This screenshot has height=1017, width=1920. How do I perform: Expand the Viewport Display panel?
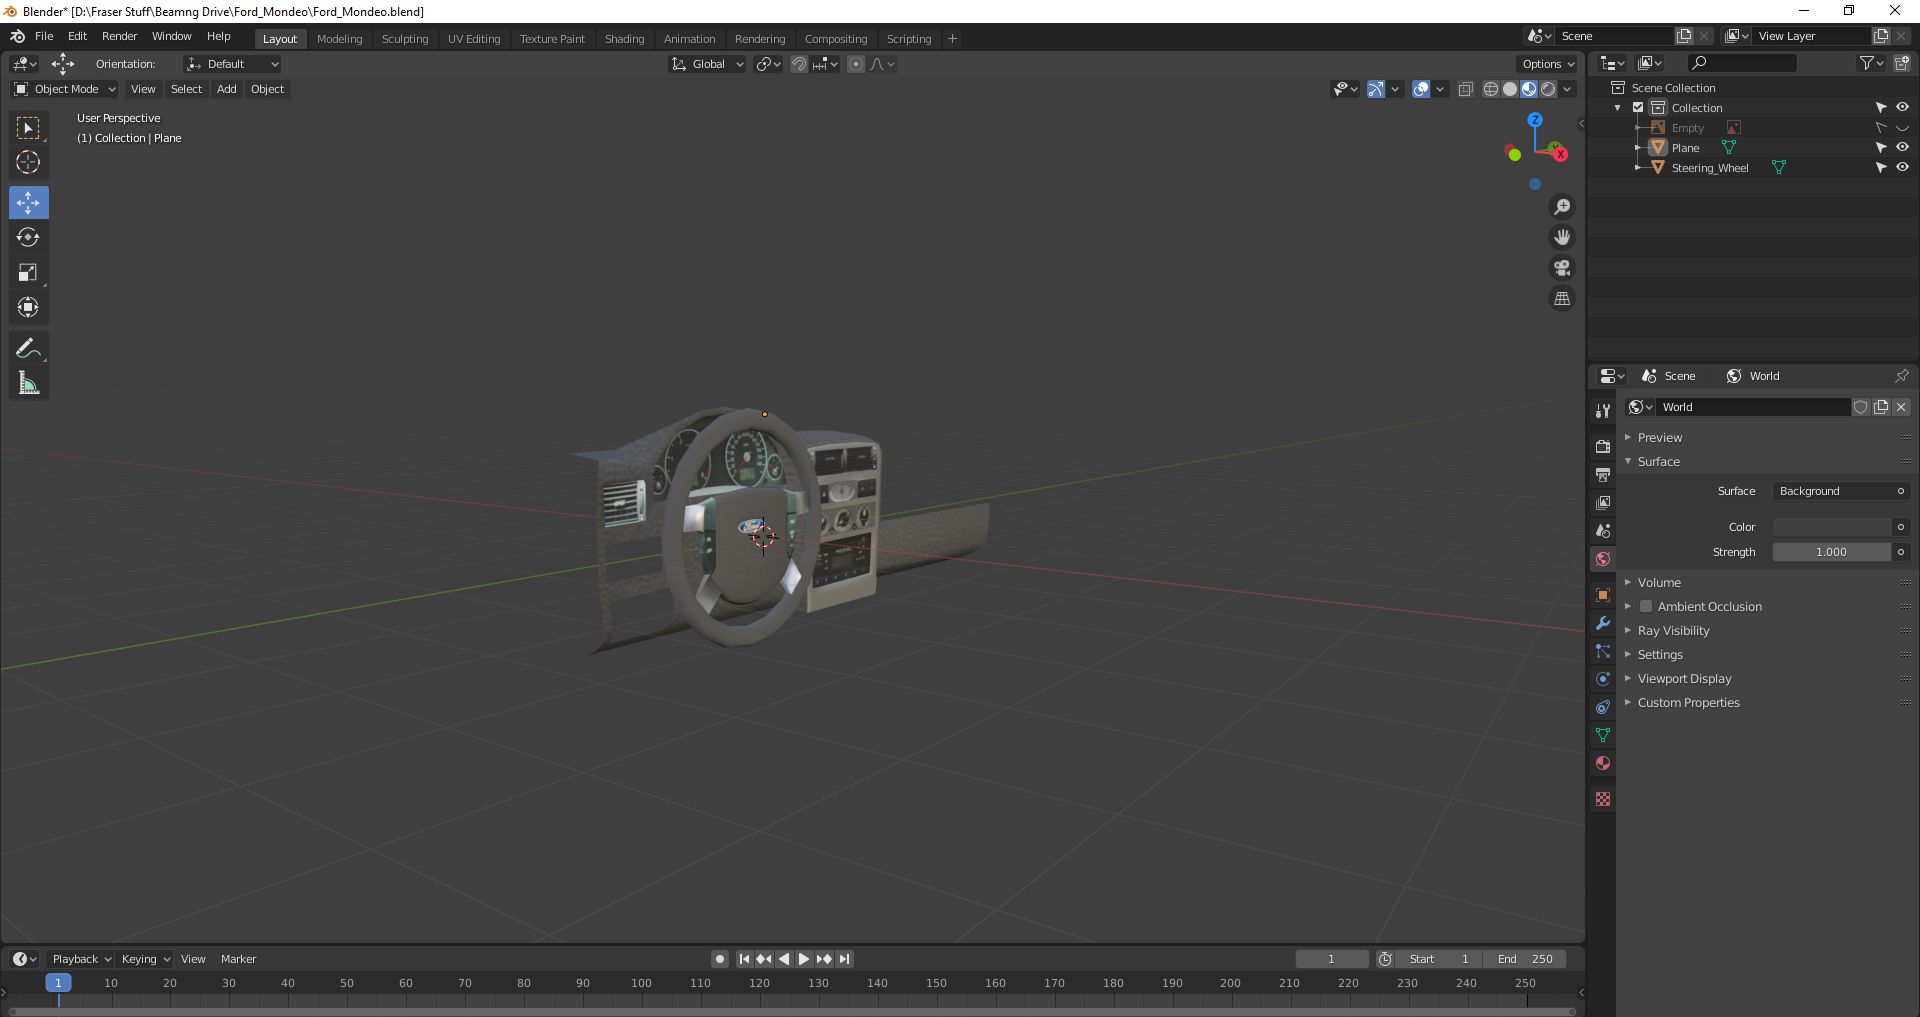click(x=1684, y=679)
